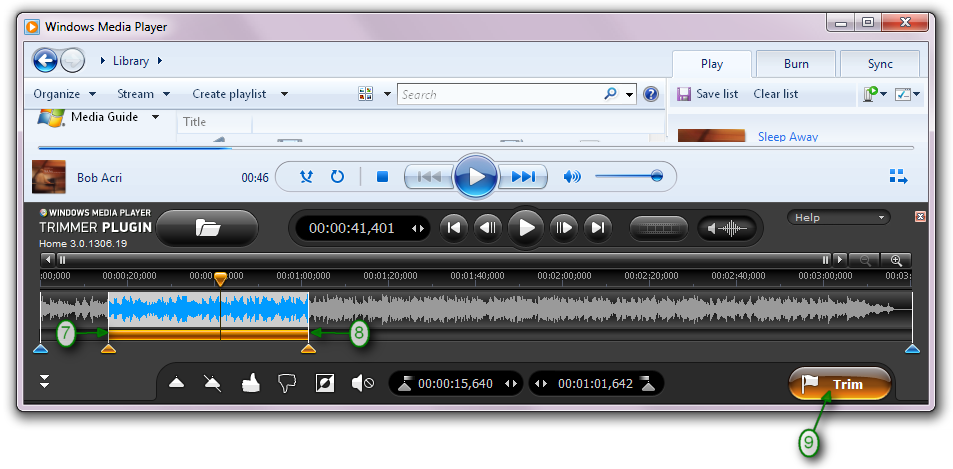
Task: Adjust end time using its arrows
Action: click(541, 384)
